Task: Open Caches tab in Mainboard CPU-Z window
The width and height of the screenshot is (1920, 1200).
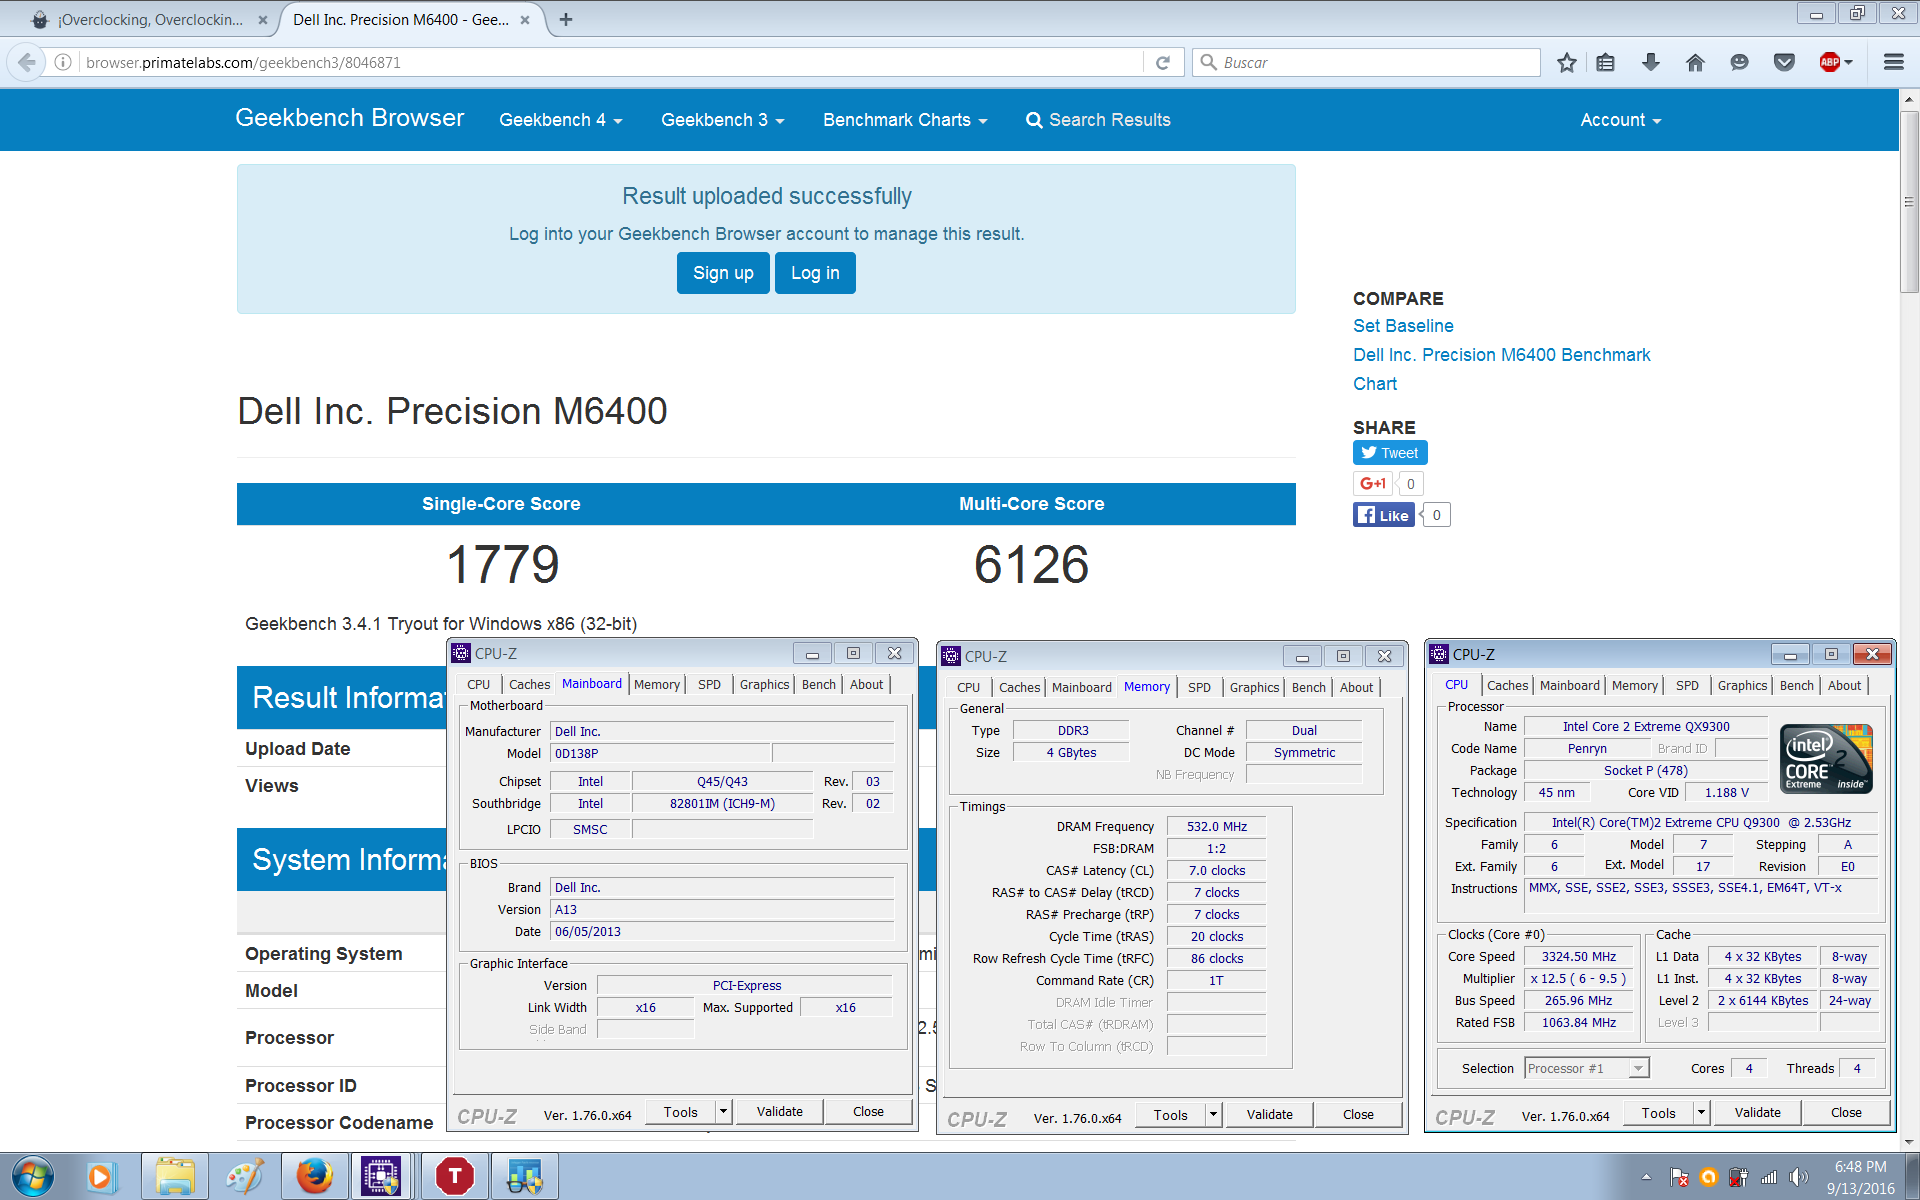Action: [529, 684]
